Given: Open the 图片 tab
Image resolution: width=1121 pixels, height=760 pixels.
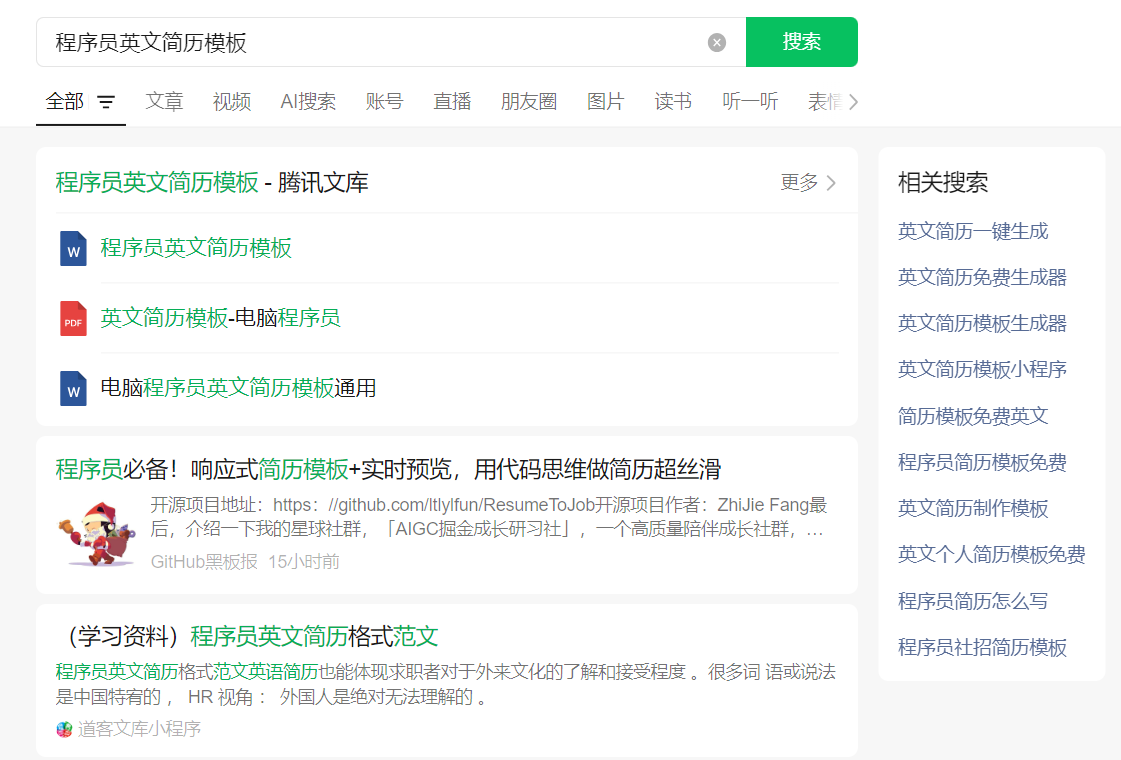Looking at the screenshot, I should tap(606, 102).
